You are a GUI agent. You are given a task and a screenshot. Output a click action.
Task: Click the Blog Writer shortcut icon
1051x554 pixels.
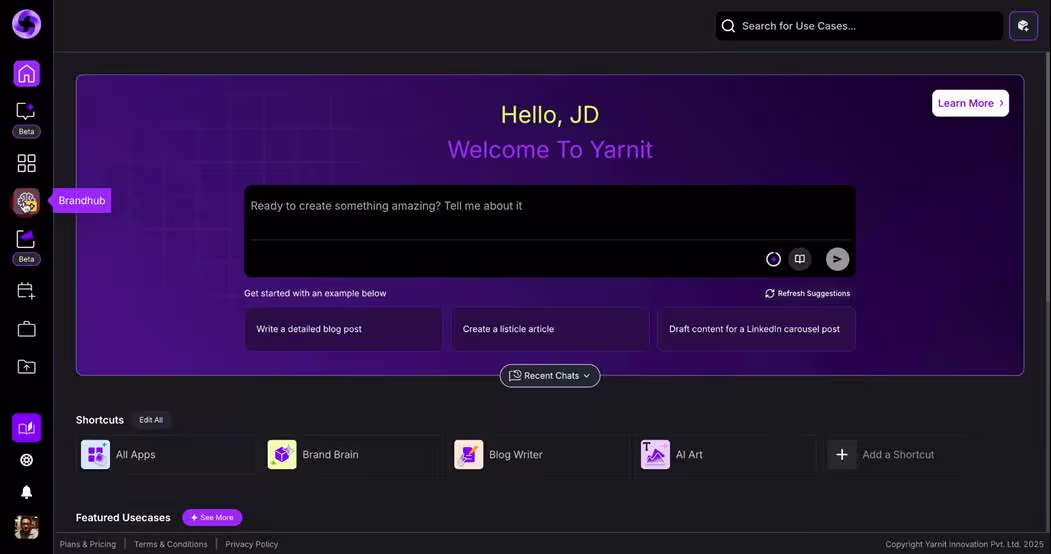coord(469,455)
